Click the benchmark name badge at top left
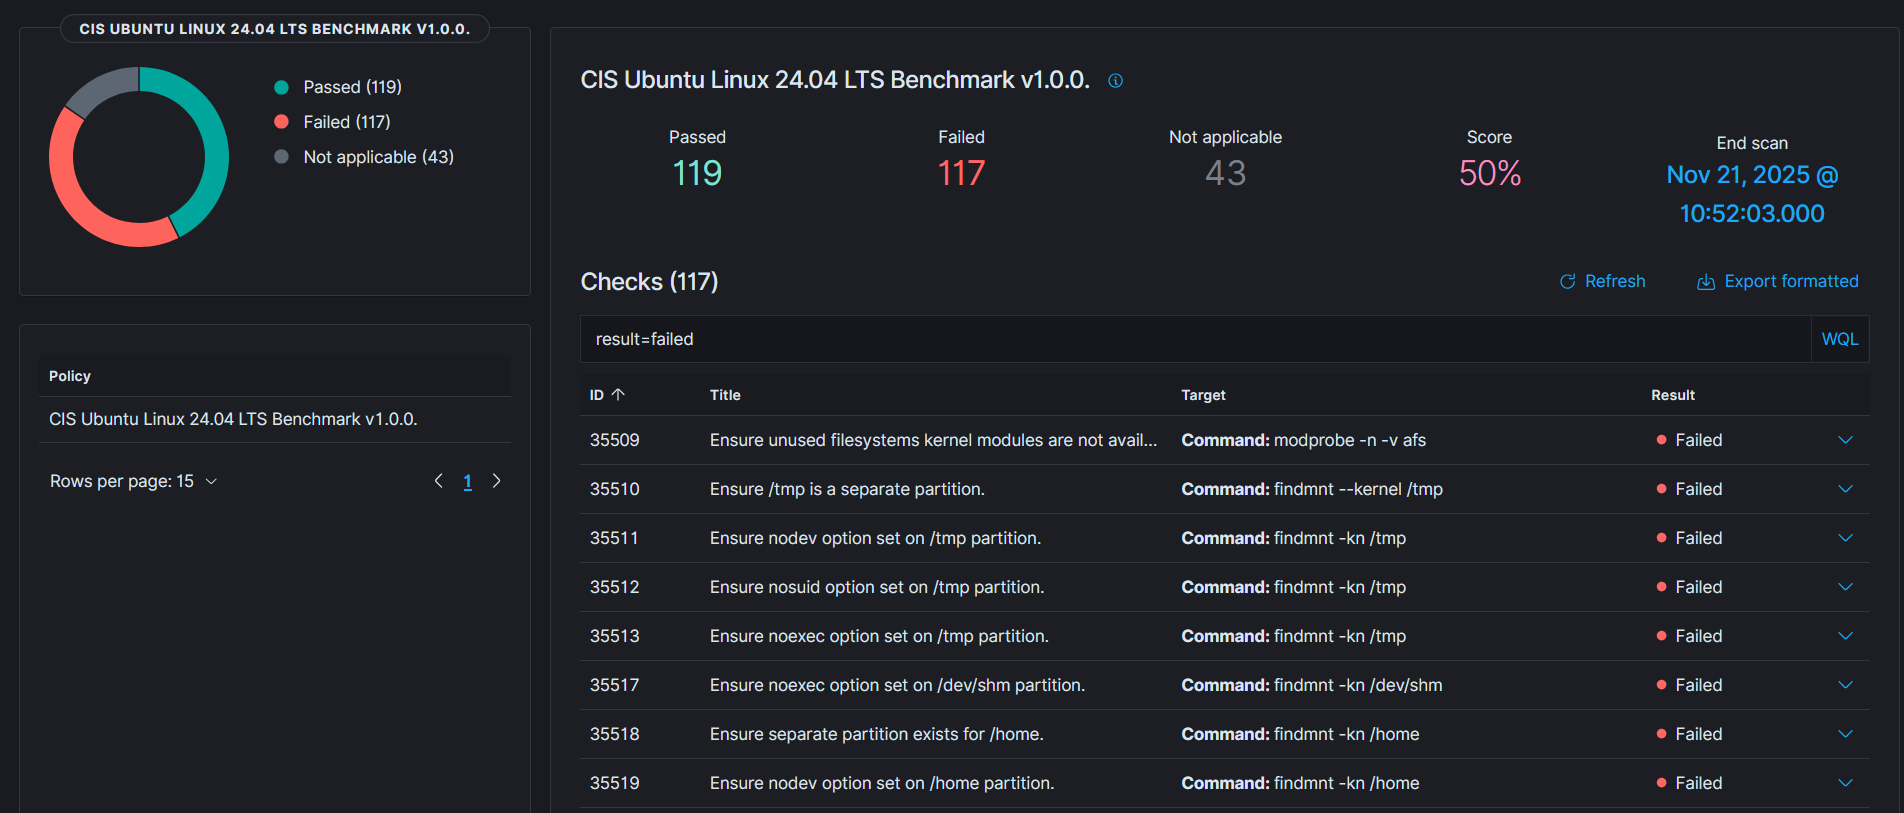The width and height of the screenshot is (1904, 813). point(275,28)
